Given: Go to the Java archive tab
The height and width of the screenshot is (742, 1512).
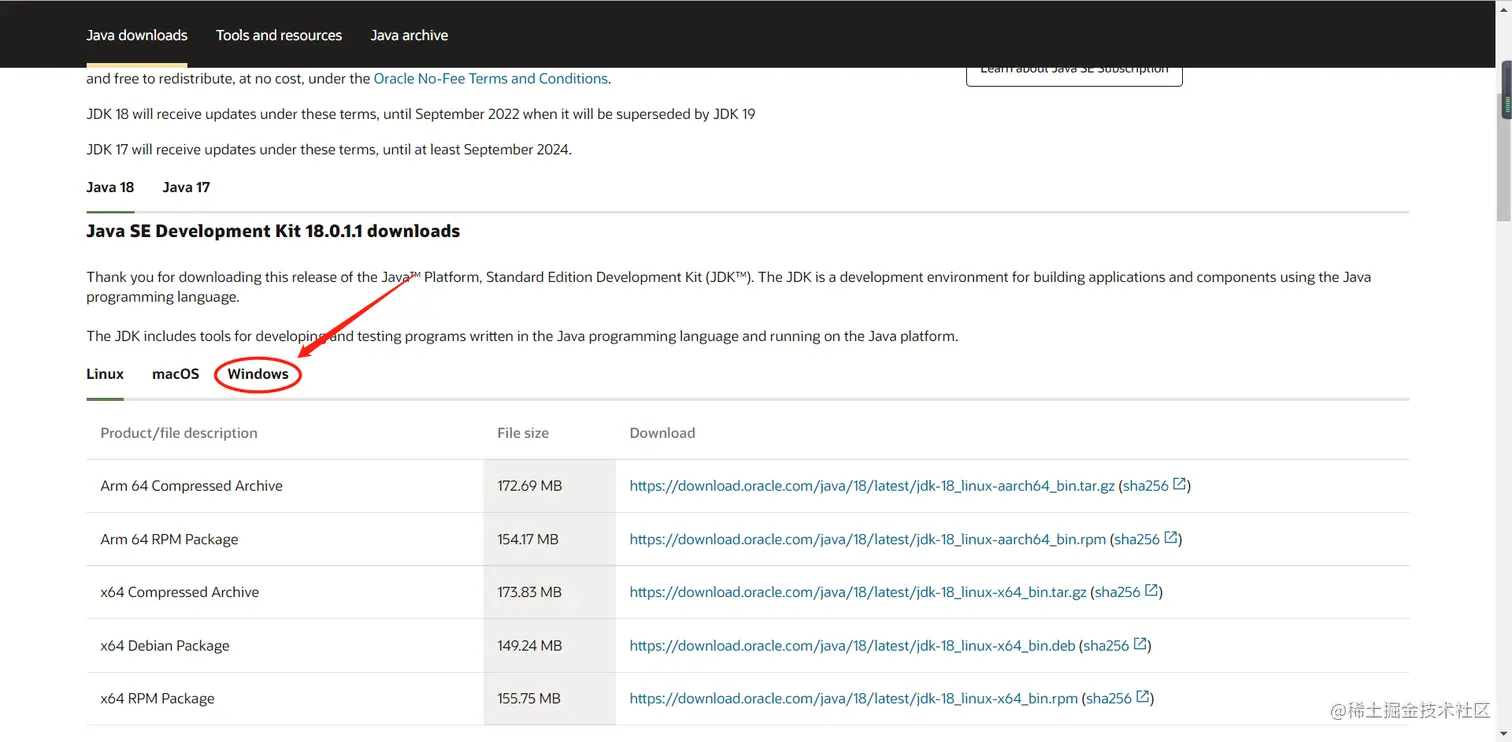Looking at the screenshot, I should click(x=409, y=35).
